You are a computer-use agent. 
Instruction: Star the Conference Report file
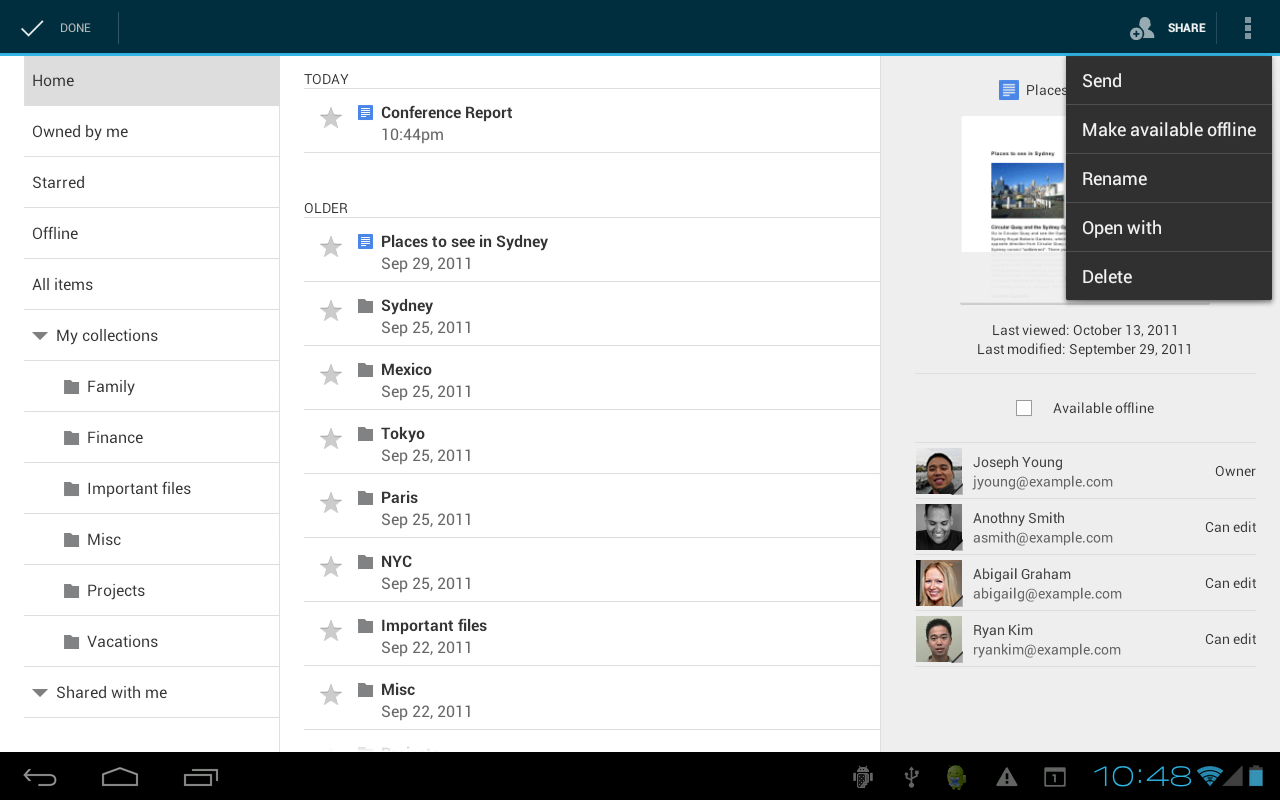[331, 117]
